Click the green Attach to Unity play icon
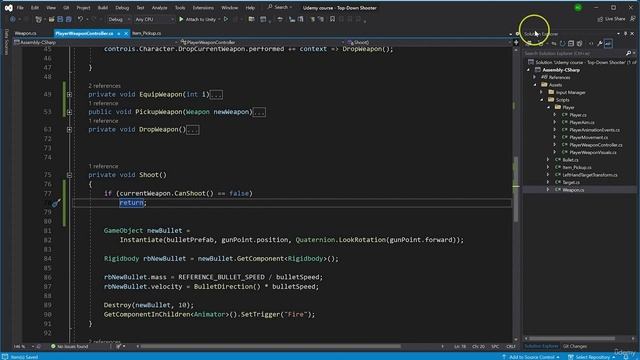Screen dimensions: 640x360 181,19
